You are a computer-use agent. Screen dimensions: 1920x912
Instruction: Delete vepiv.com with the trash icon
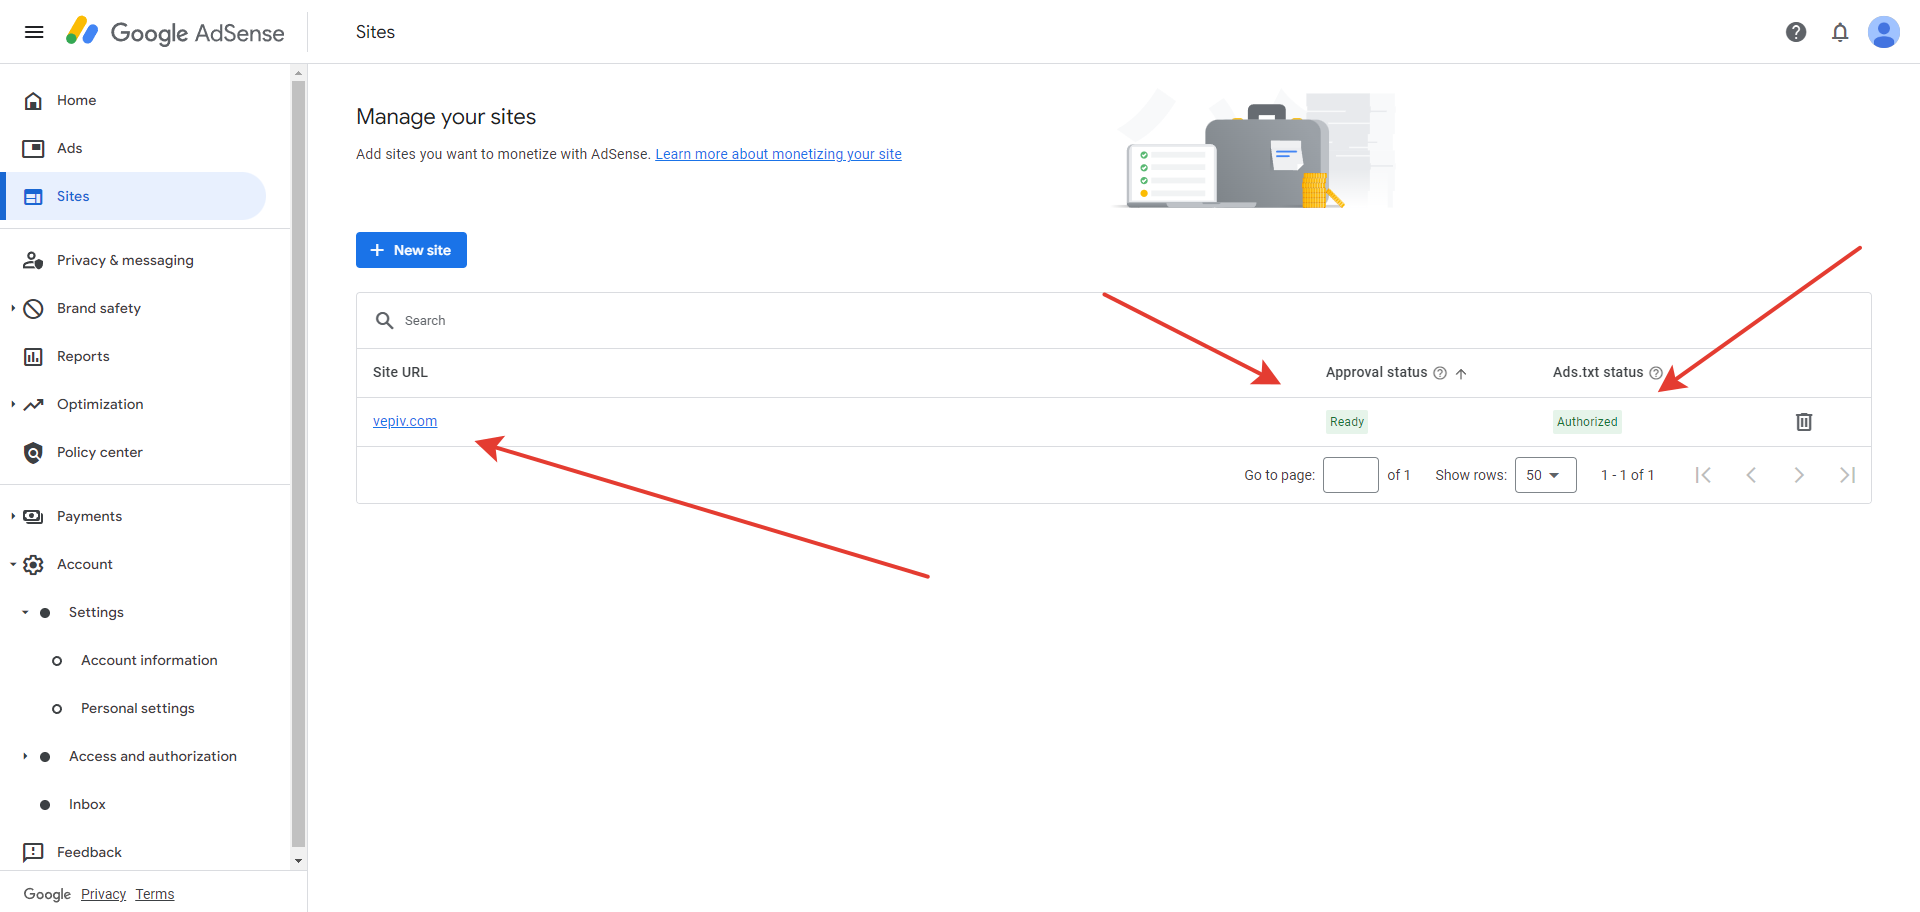pos(1804,422)
